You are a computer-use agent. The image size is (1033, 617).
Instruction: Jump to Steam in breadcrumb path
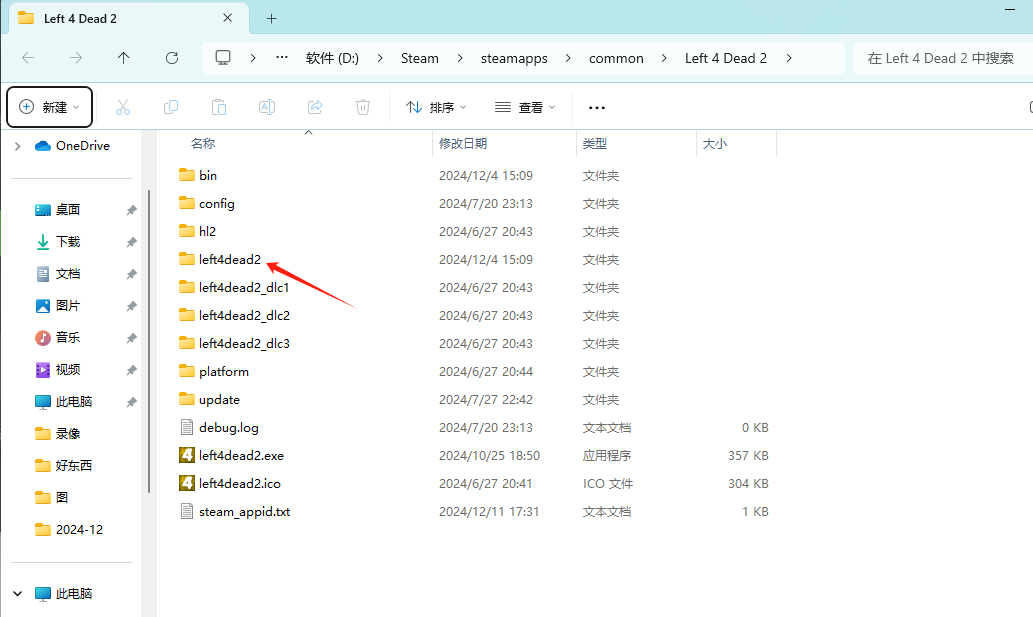tap(420, 58)
